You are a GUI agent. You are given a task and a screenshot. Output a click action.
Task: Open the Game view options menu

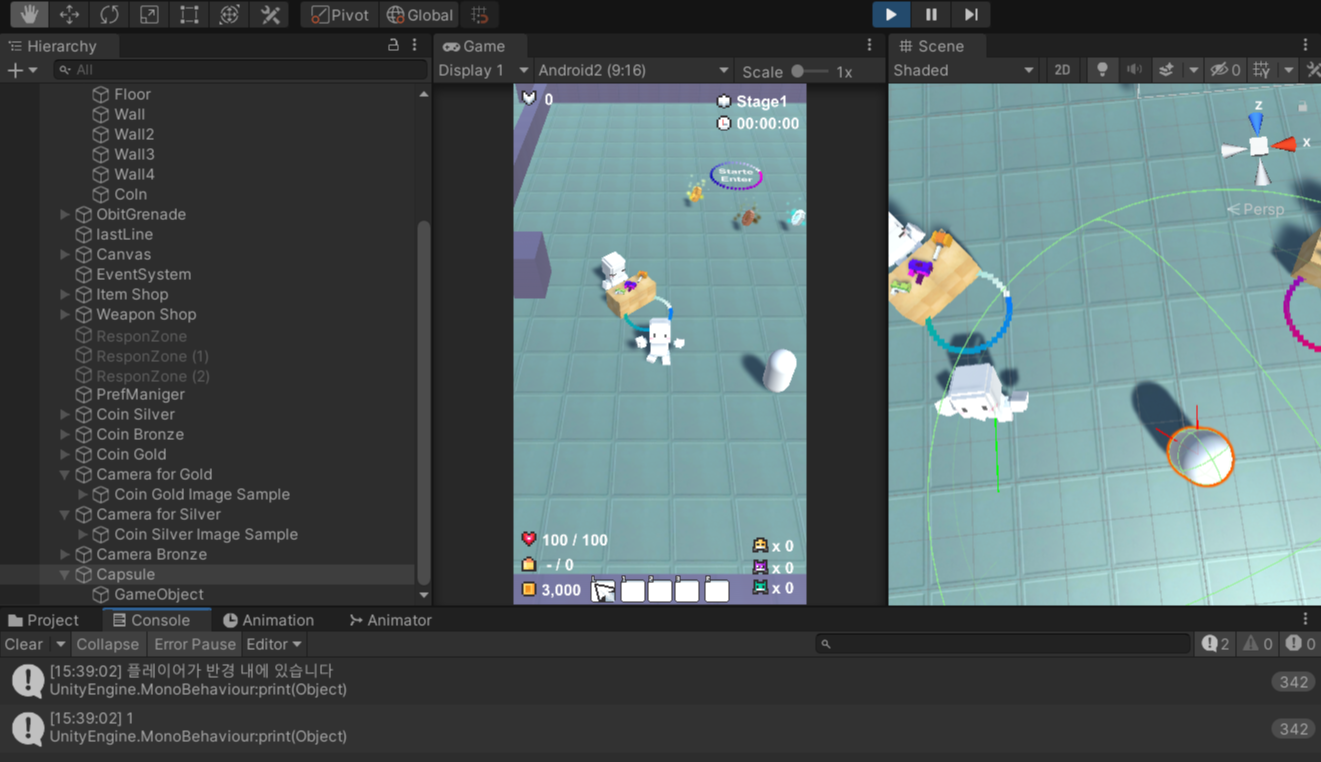(869, 46)
